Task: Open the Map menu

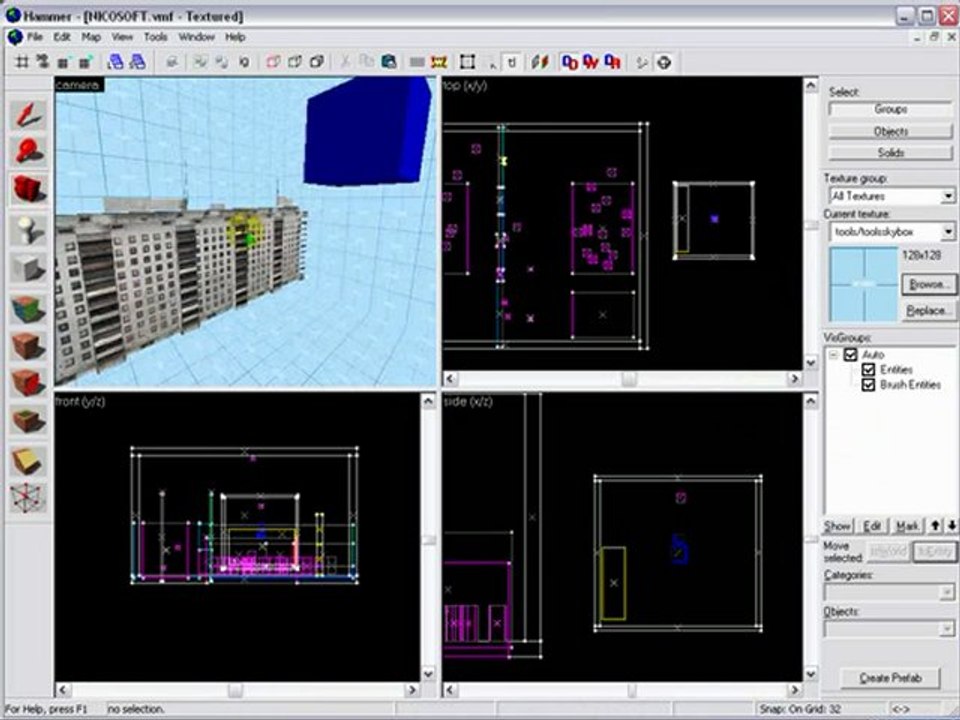Action: coord(91,37)
